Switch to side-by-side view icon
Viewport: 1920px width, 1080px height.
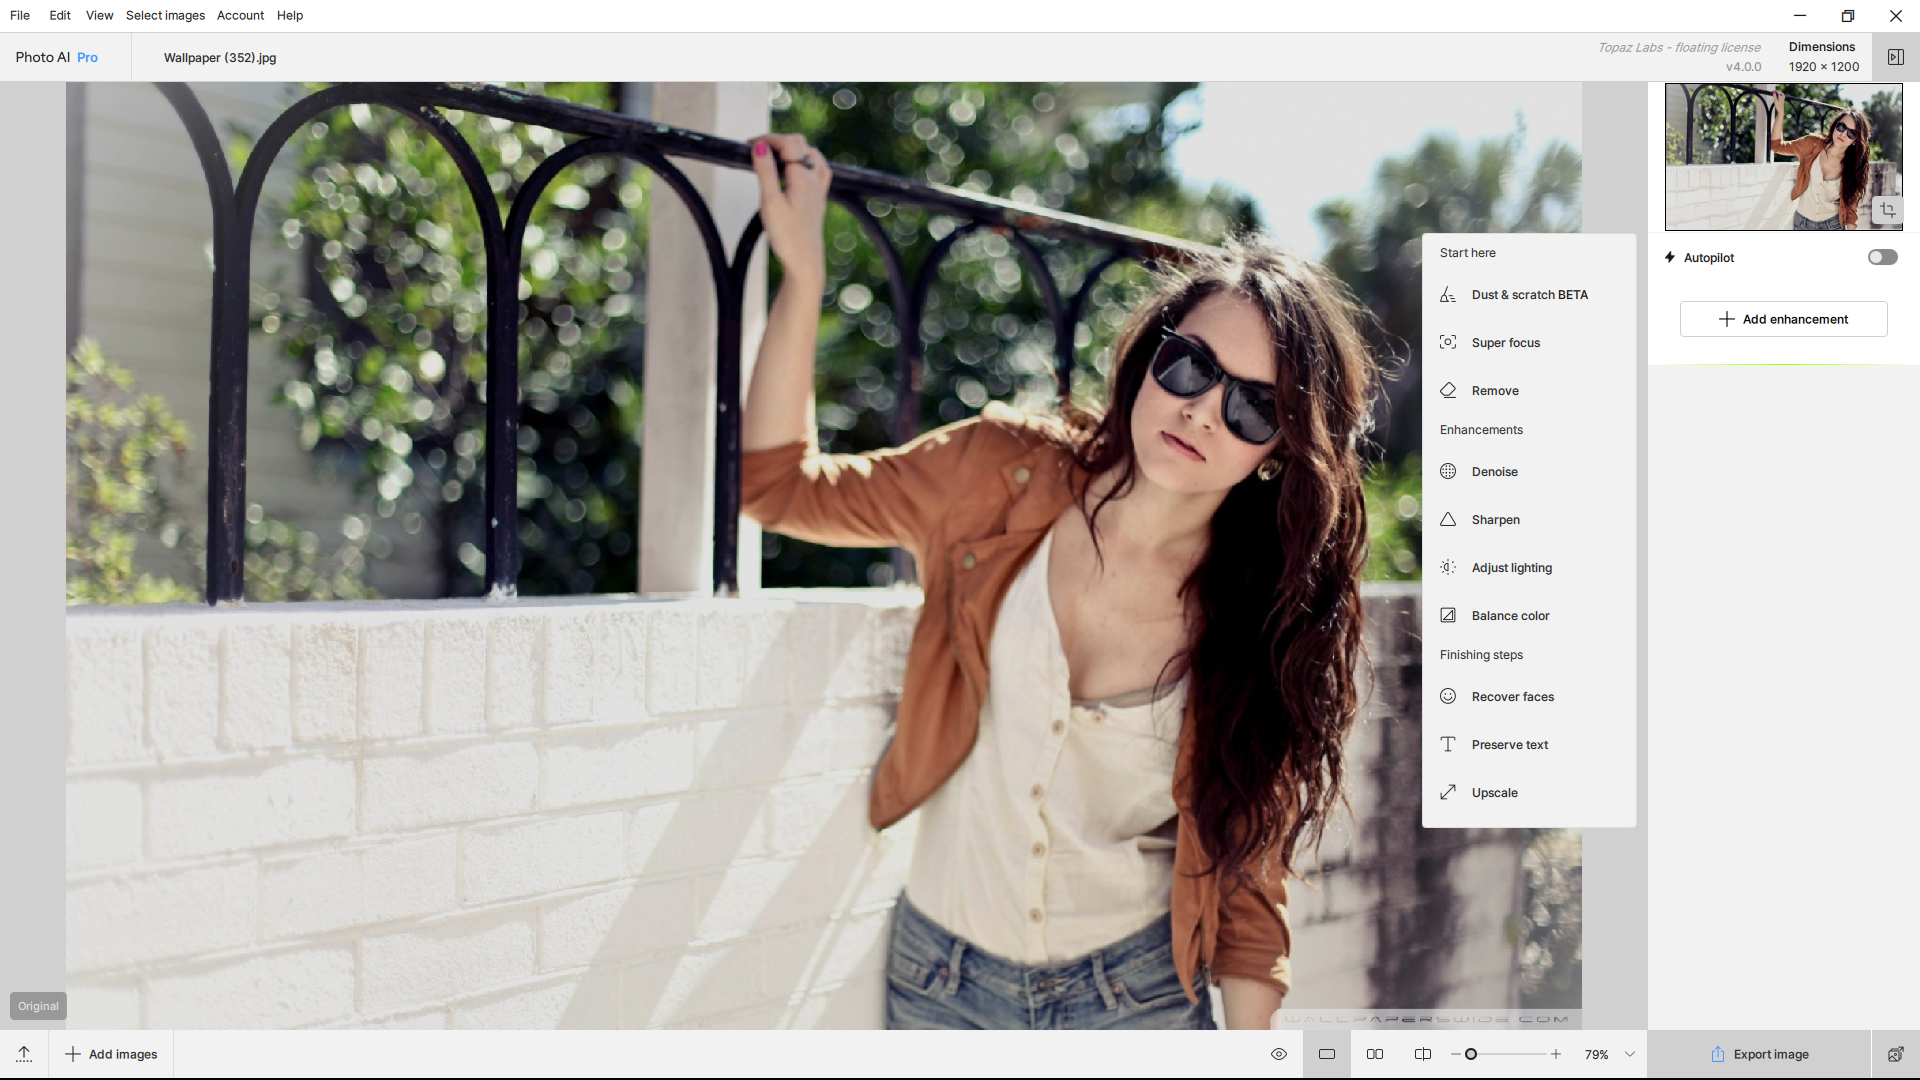[x=1375, y=1054]
